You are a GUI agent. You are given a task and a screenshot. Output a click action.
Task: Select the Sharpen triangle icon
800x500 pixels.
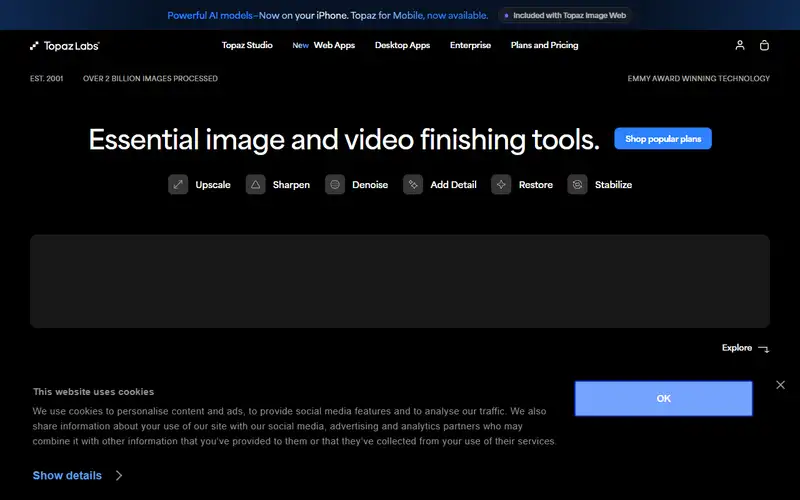click(x=256, y=185)
